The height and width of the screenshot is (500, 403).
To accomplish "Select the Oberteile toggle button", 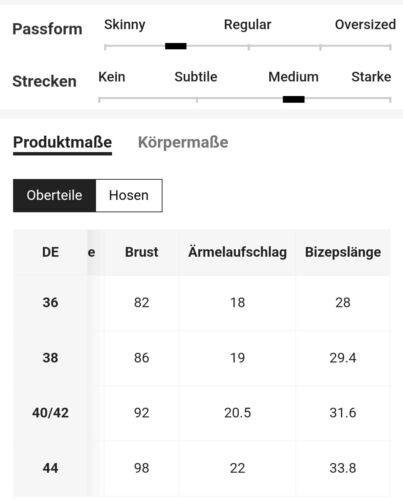I will (54, 195).
